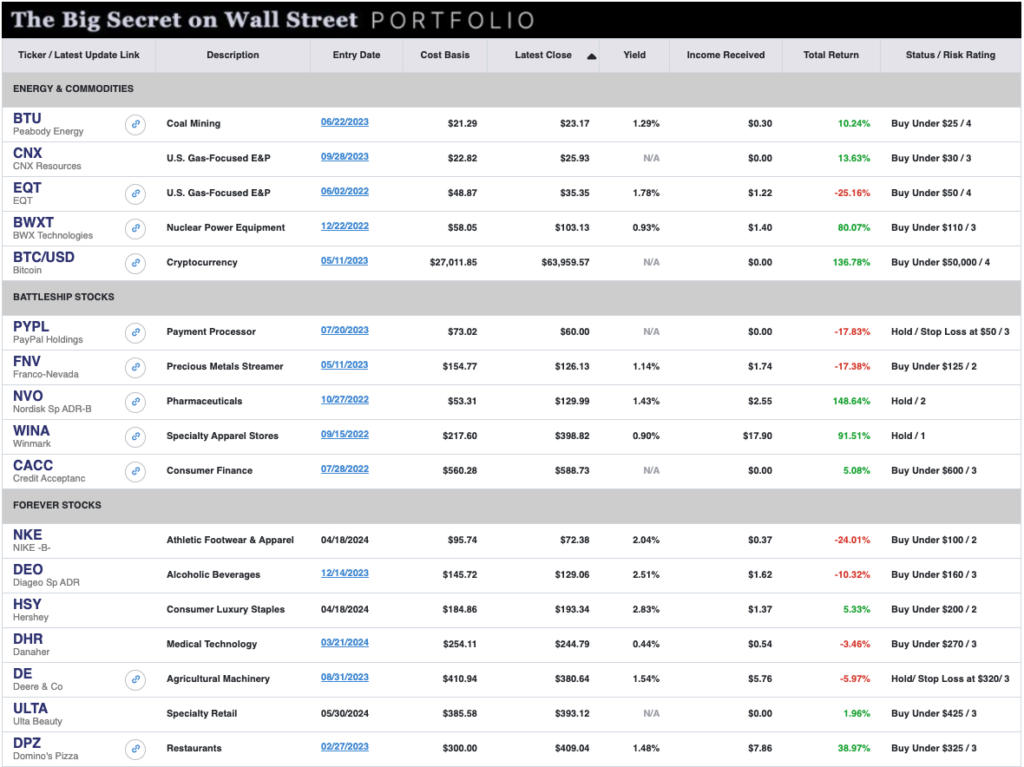Open the PYPL entry date 07/20/2023 link
Screen dimensions: 1024x767
(344, 330)
